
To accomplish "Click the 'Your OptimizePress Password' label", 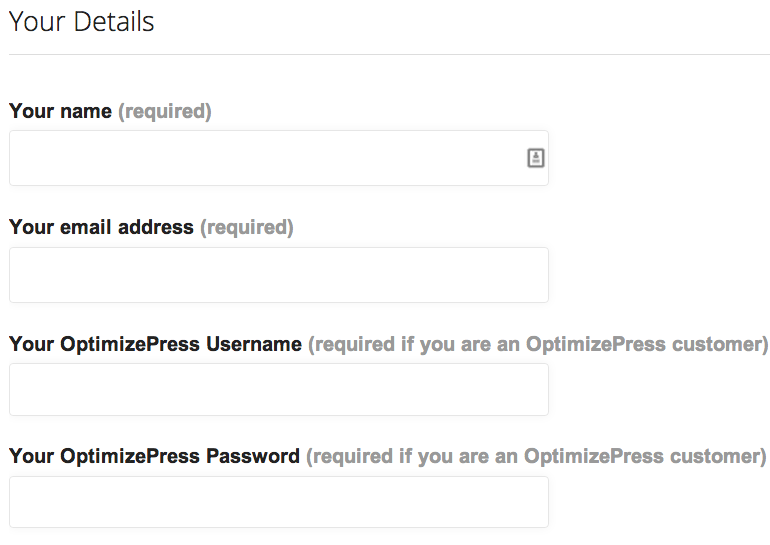I will (x=155, y=456).
